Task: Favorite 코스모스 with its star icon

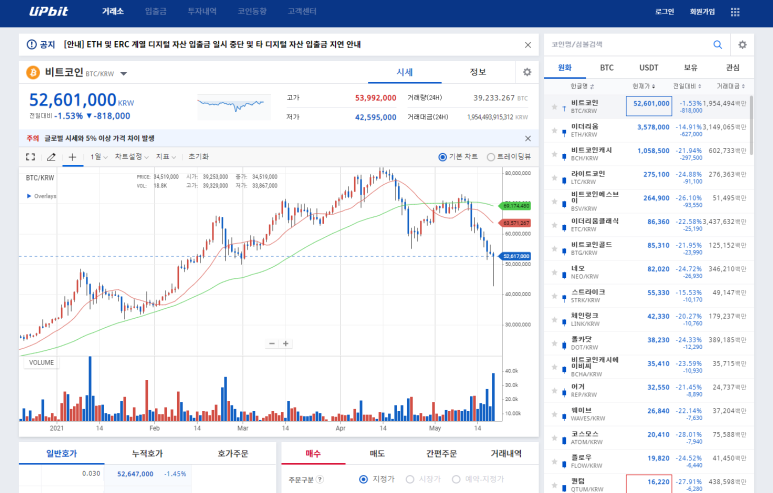Action: [x=555, y=438]
